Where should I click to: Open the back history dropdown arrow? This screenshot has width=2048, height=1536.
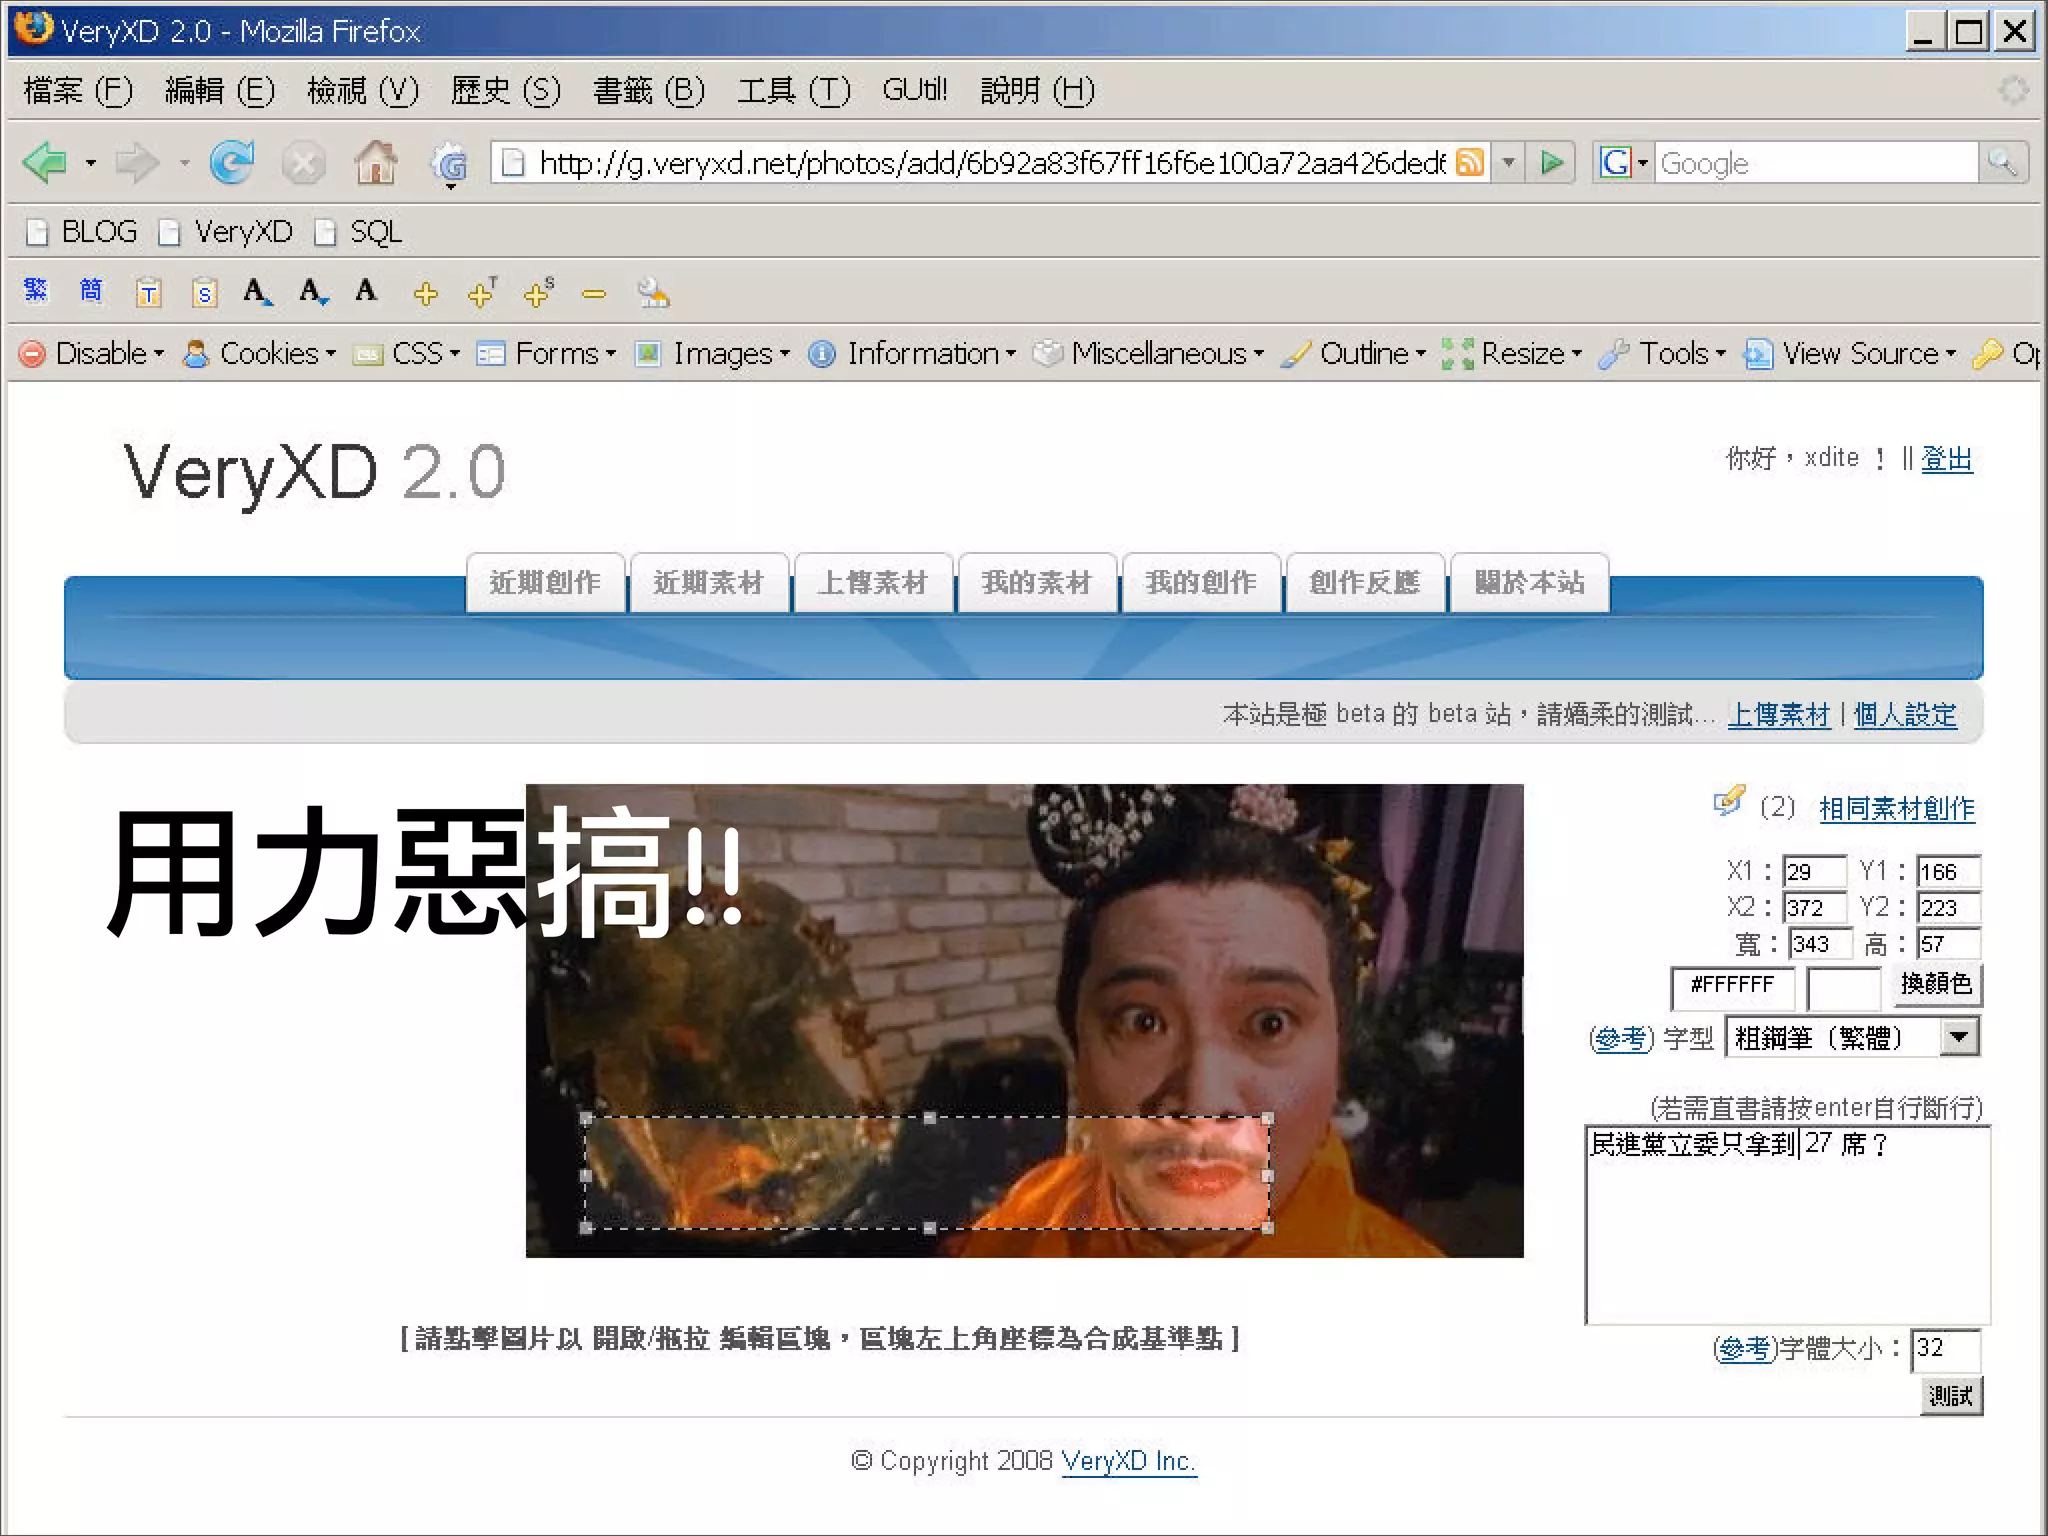click(x=90, y=163)
